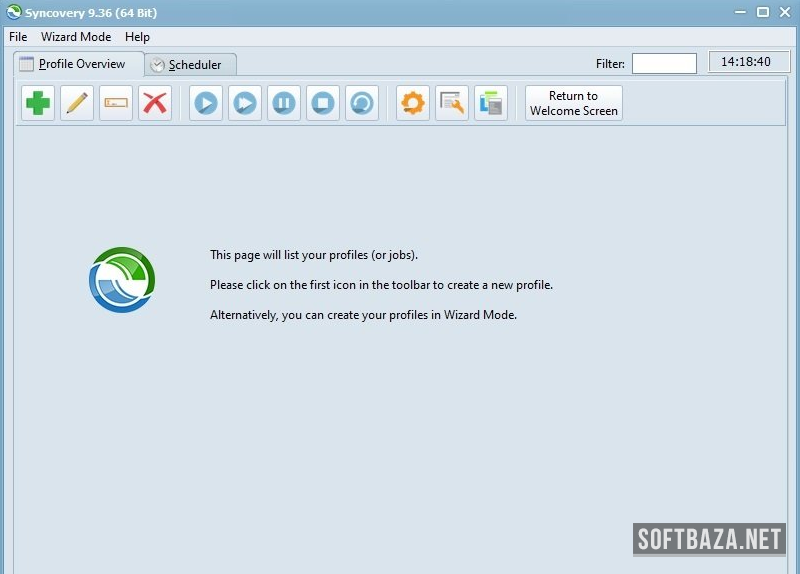Delete profile with the red X icon
The image size is (800, 574).
pyautogui.click(x=154, y=103)
